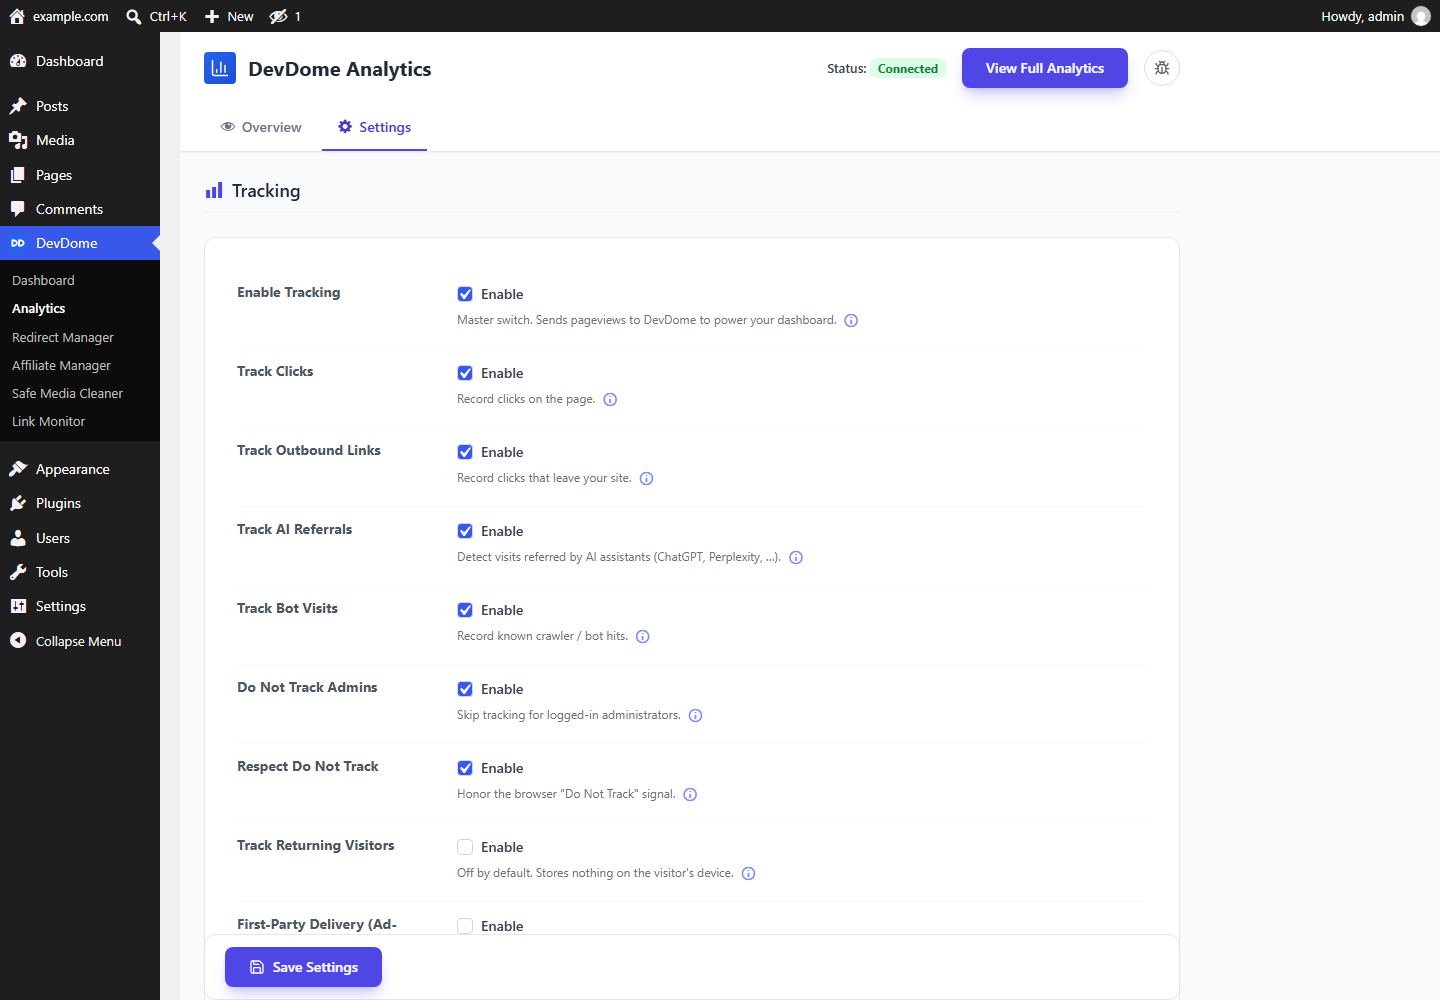Click the Media library icon
The width and height of the screenshot is (1440, 1000).
[18, 140]
